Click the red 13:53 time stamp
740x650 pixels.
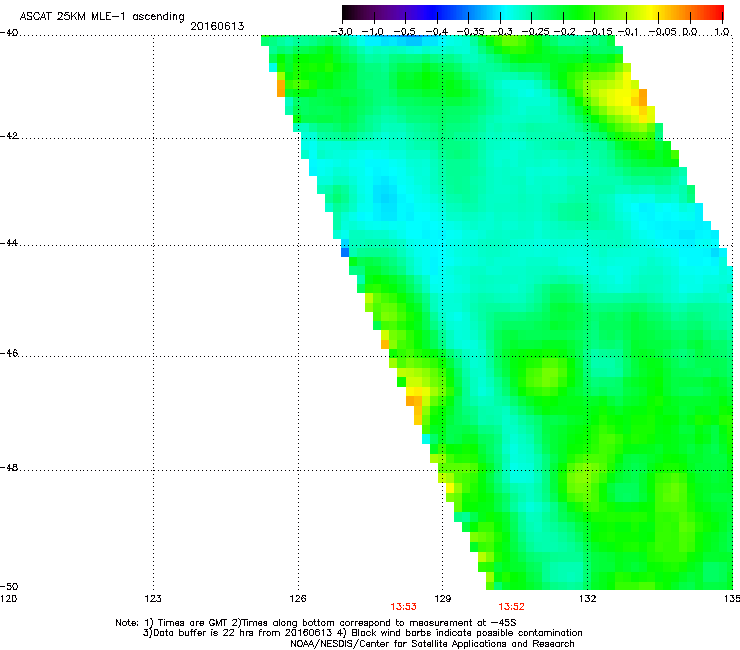tap(404, 607)
